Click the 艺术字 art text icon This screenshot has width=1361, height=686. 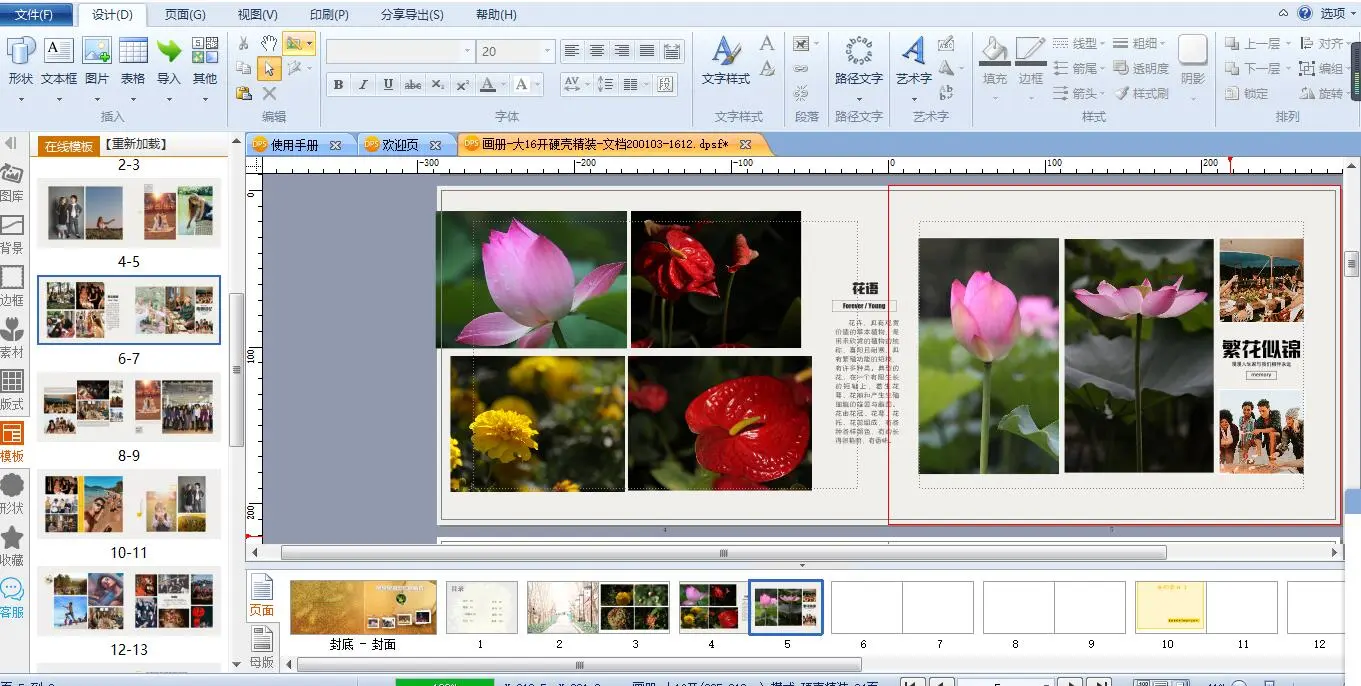913,58
